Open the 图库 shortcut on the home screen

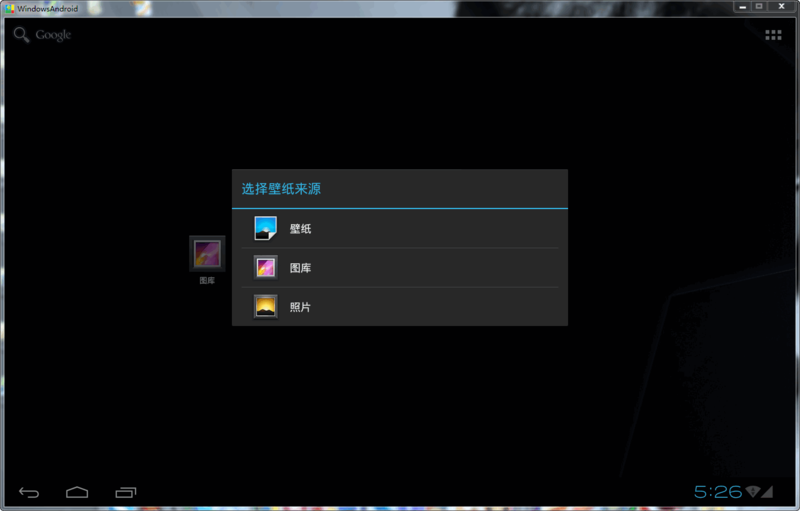(207, 260)
